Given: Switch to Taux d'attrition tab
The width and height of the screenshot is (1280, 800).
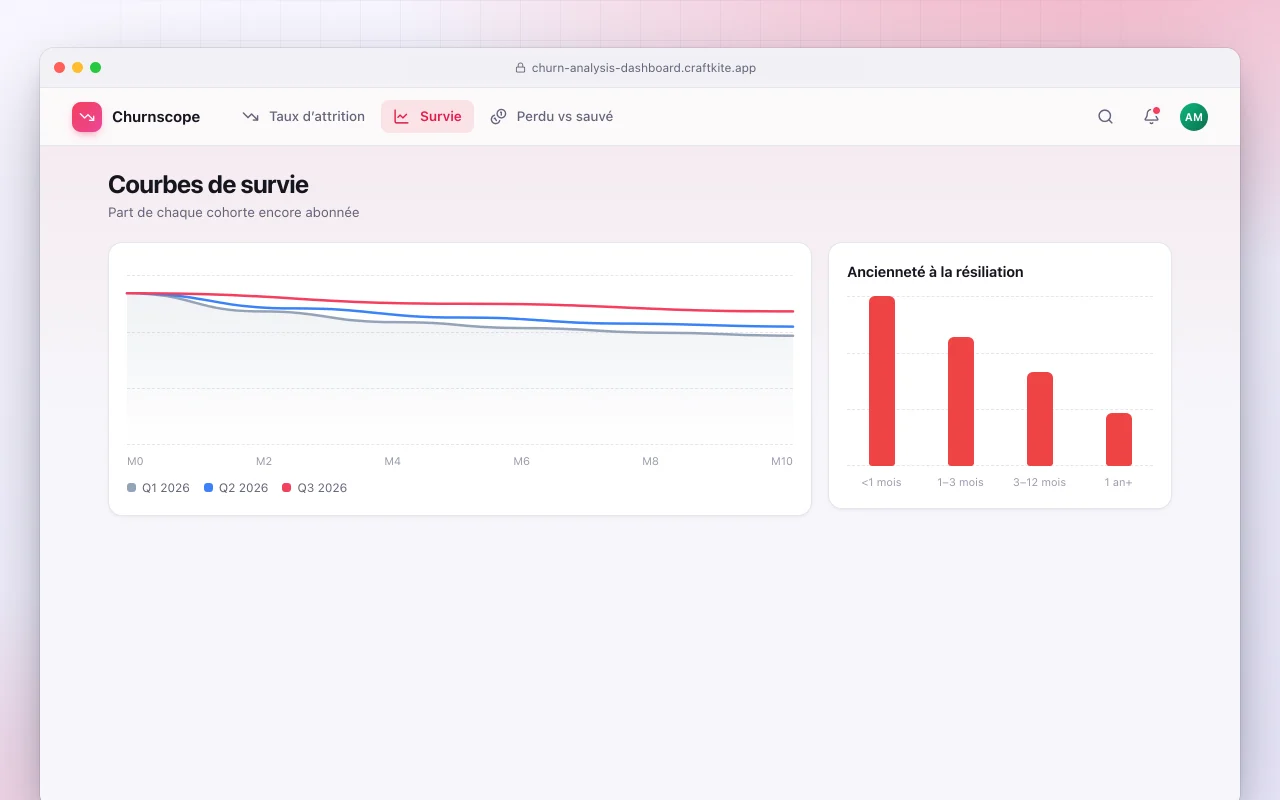Looking at the screenshot, I should point(304,117).
